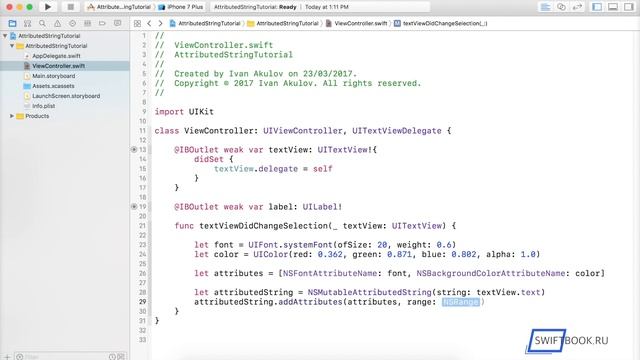This screenshot has width=640, height=360.
Task: Select the Project navigator tab
Action: click(12, 23)
